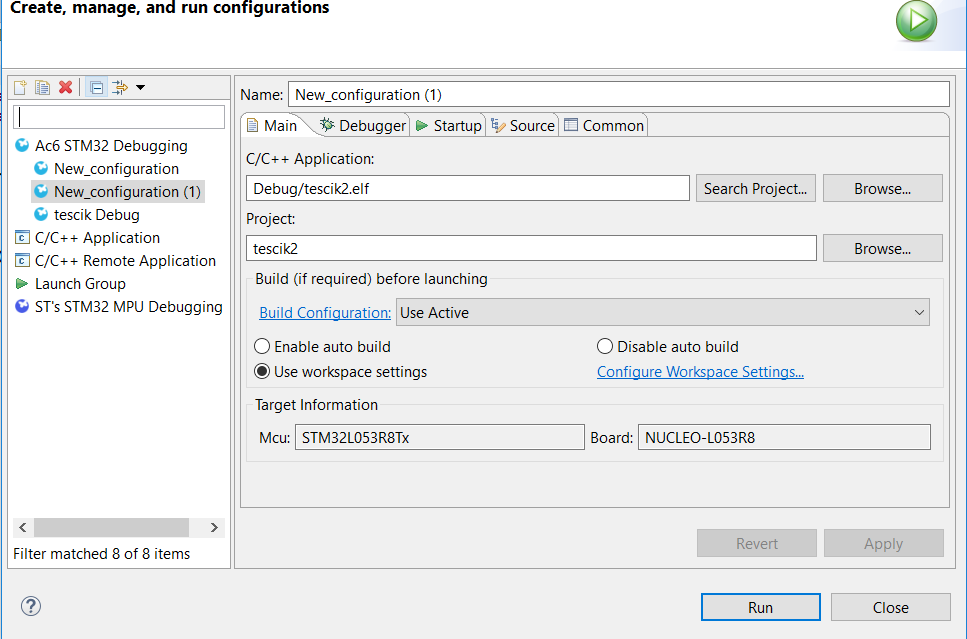
Task: Click the Revert button
Action: pos(757,543)
